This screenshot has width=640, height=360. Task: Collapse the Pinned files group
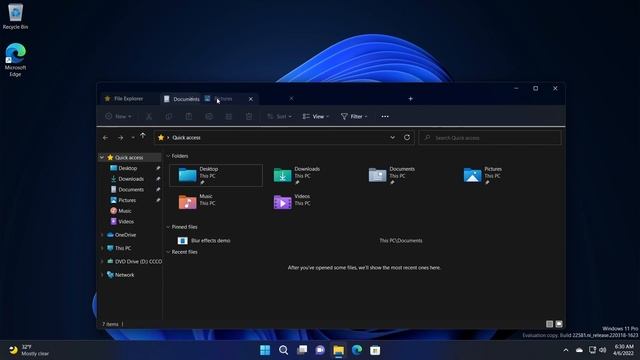168,227
